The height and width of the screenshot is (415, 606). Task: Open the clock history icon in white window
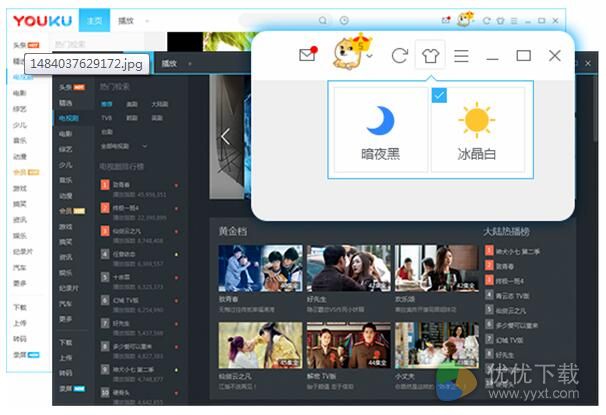(x=344, y=20)
